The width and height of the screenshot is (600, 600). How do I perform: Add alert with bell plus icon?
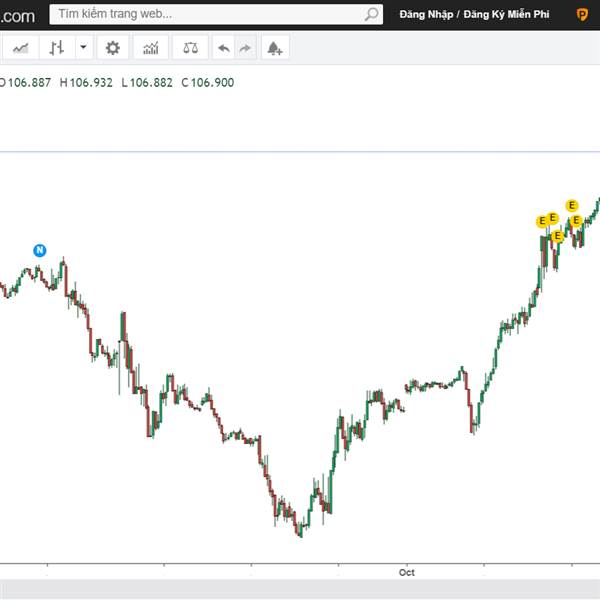coord(275,48)
